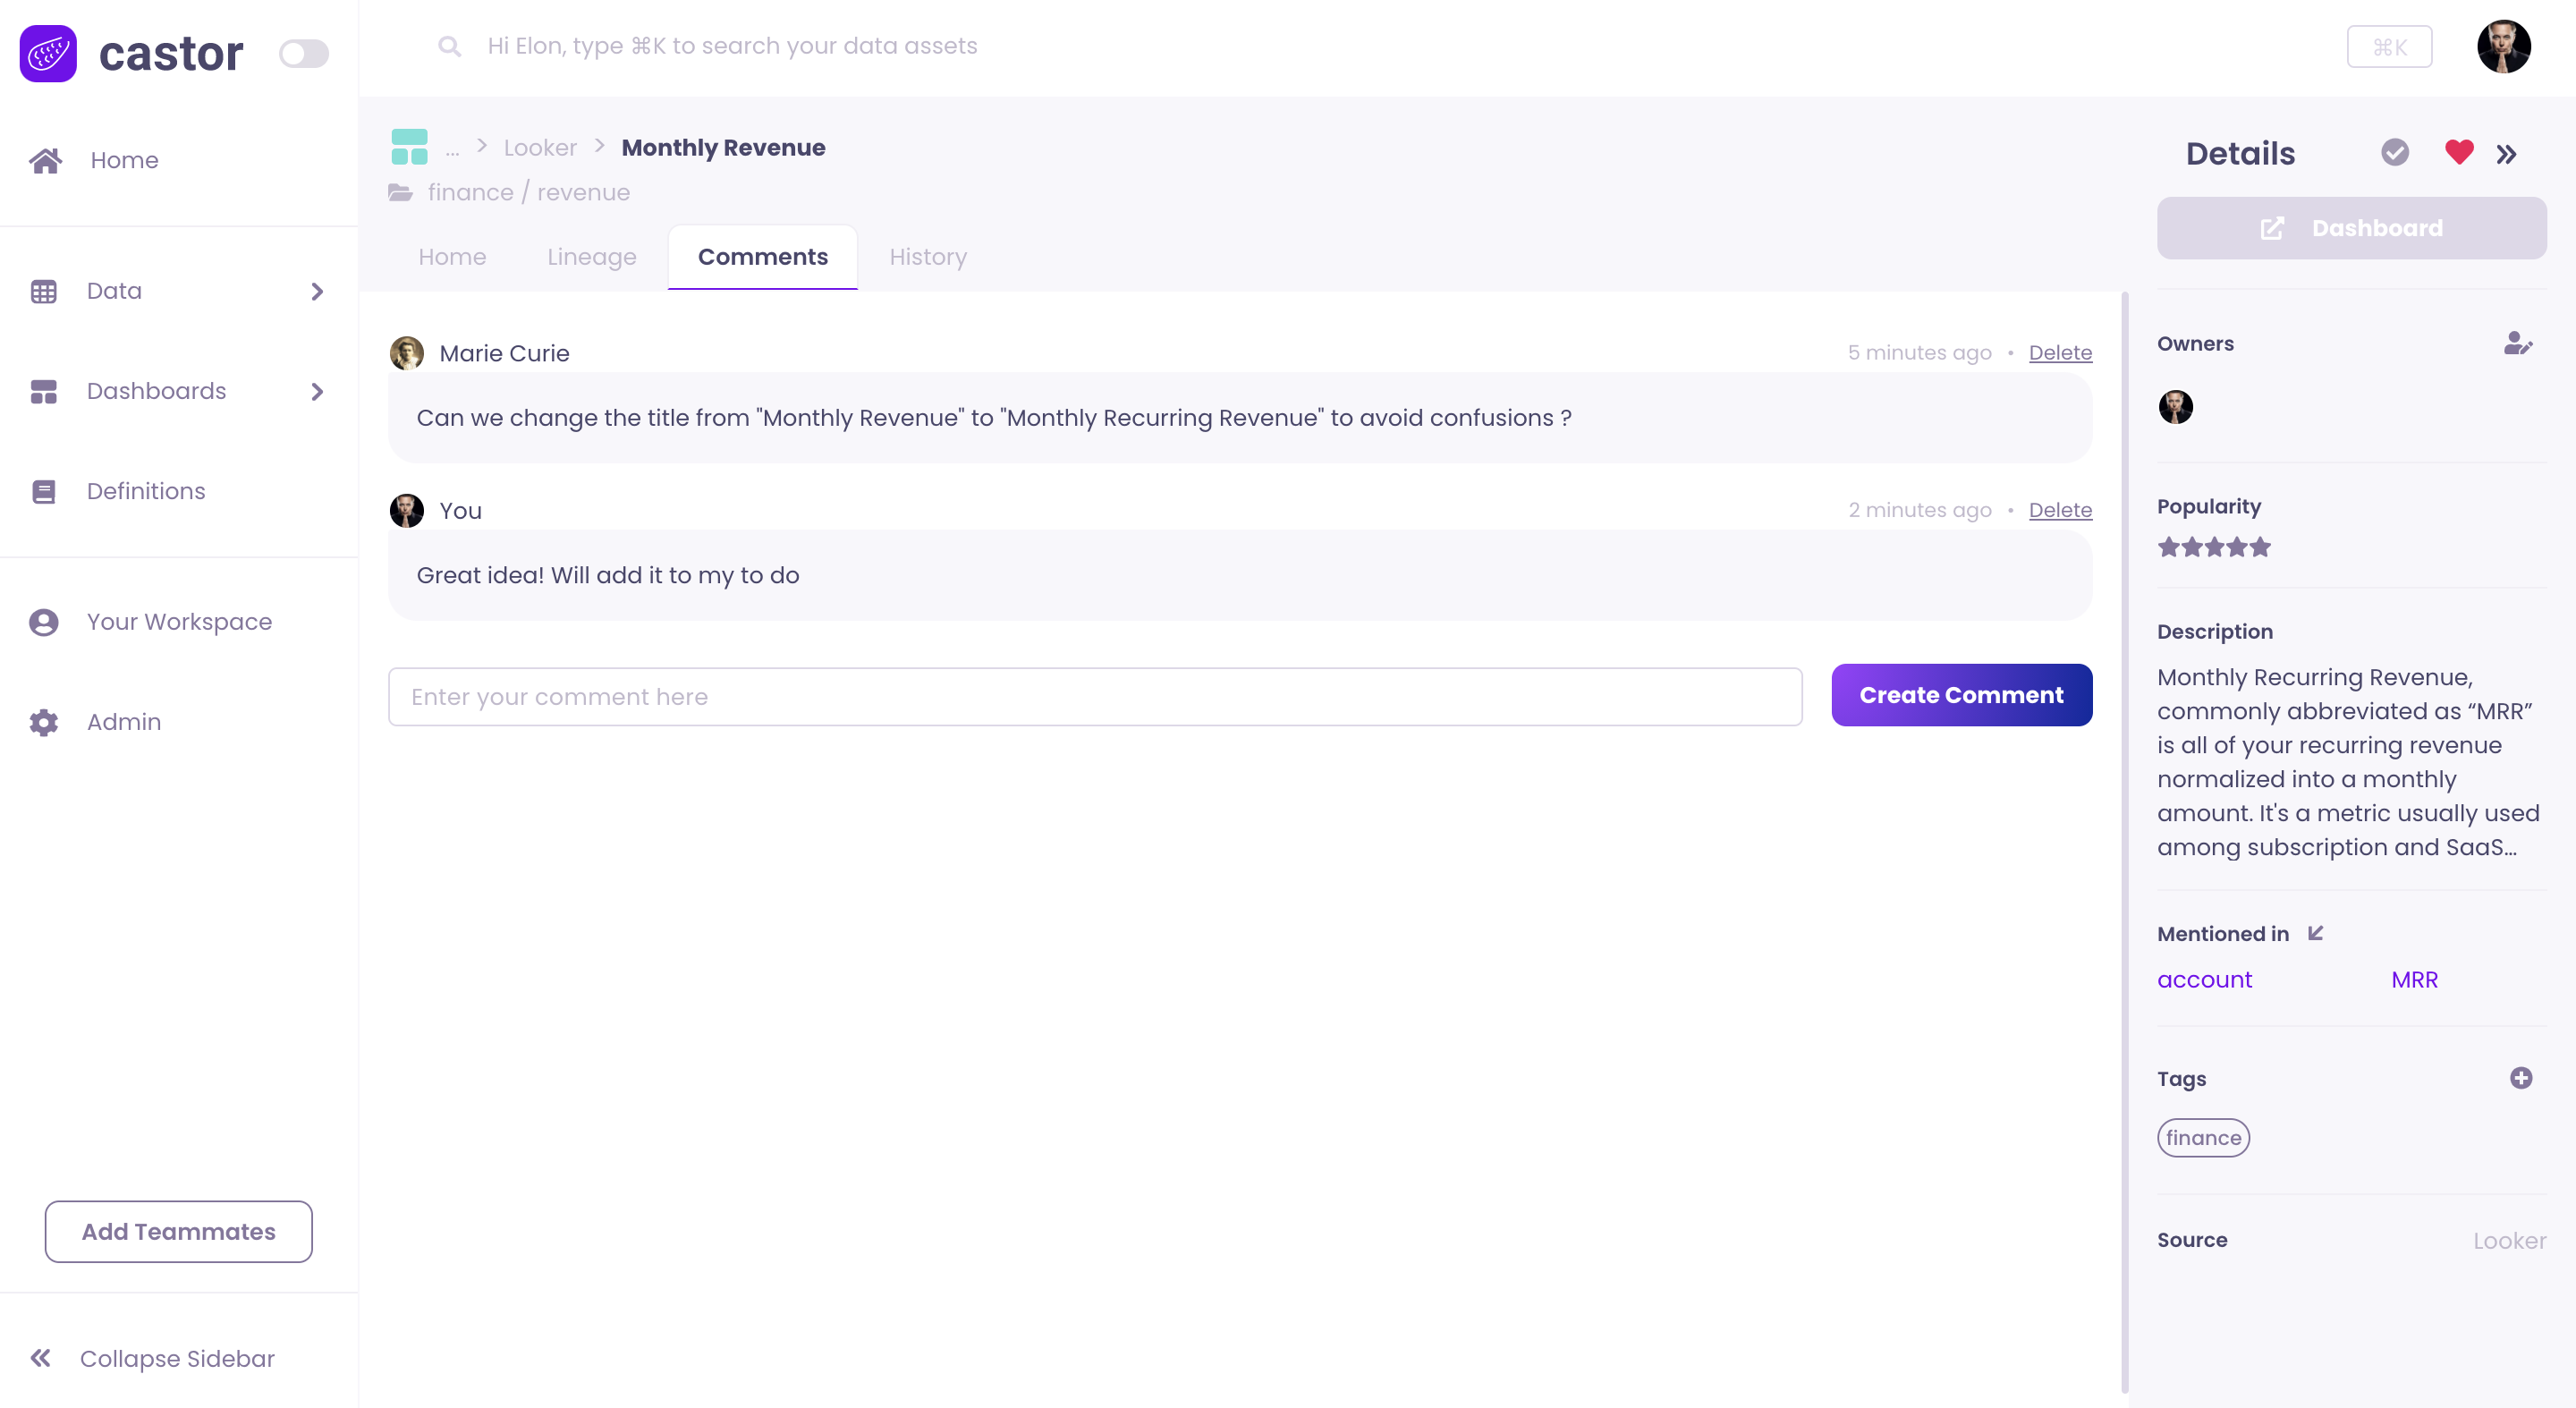Open the Admin gear icon
The image size is (2576, 1408).
(44, 722)
